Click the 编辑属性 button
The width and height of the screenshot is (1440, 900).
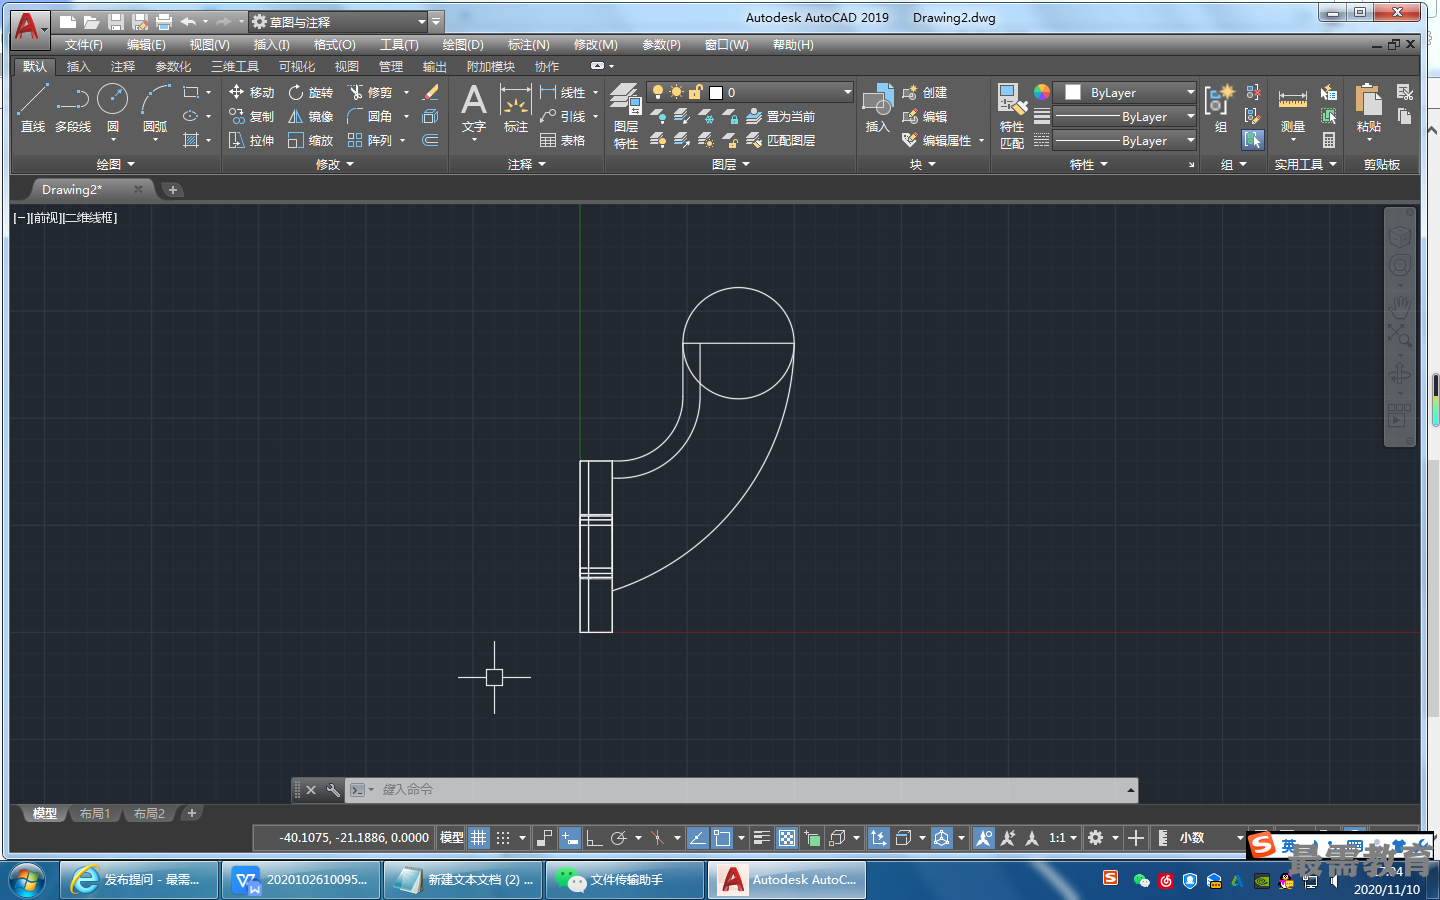click(937, 140)
